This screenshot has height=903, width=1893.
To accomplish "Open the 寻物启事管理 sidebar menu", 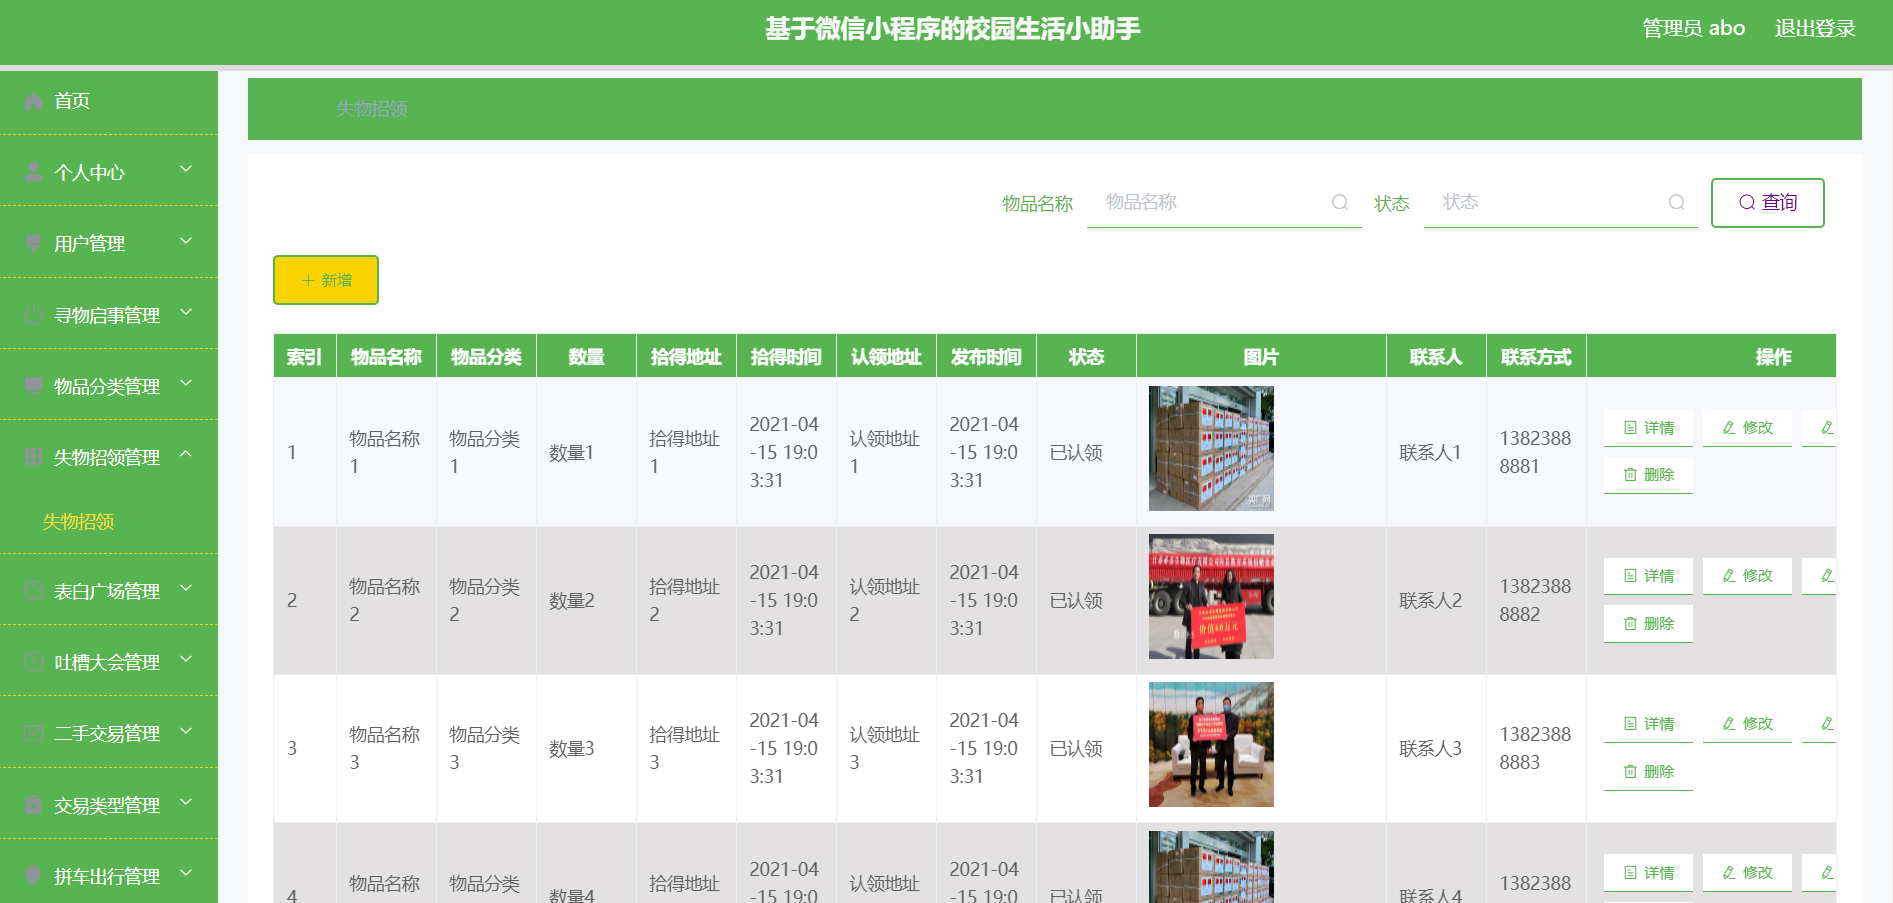I will (x=109, y=315).
